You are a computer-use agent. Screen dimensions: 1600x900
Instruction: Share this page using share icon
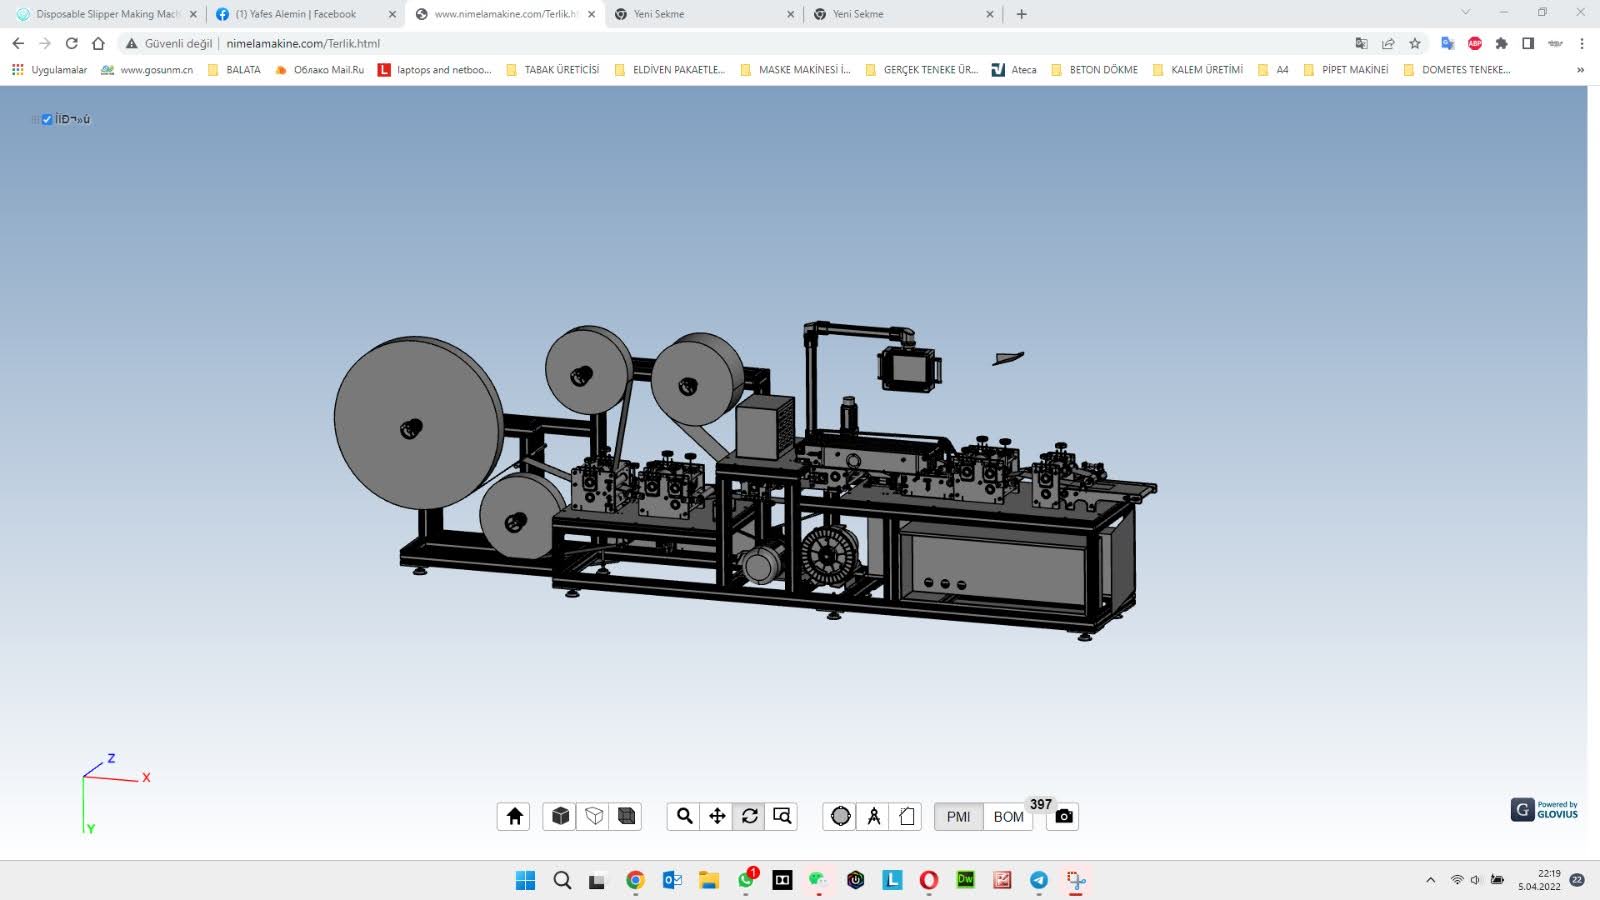1388,43
